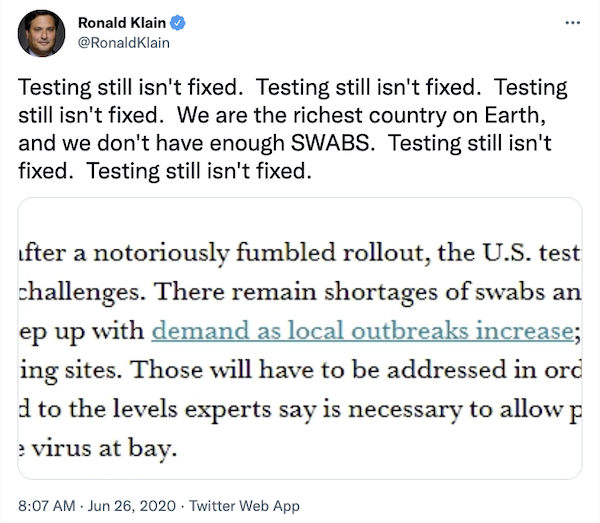Click "demand as local outbreaks increase" link
Viewport: 600px width, 523px height.
tap(361, 330)
